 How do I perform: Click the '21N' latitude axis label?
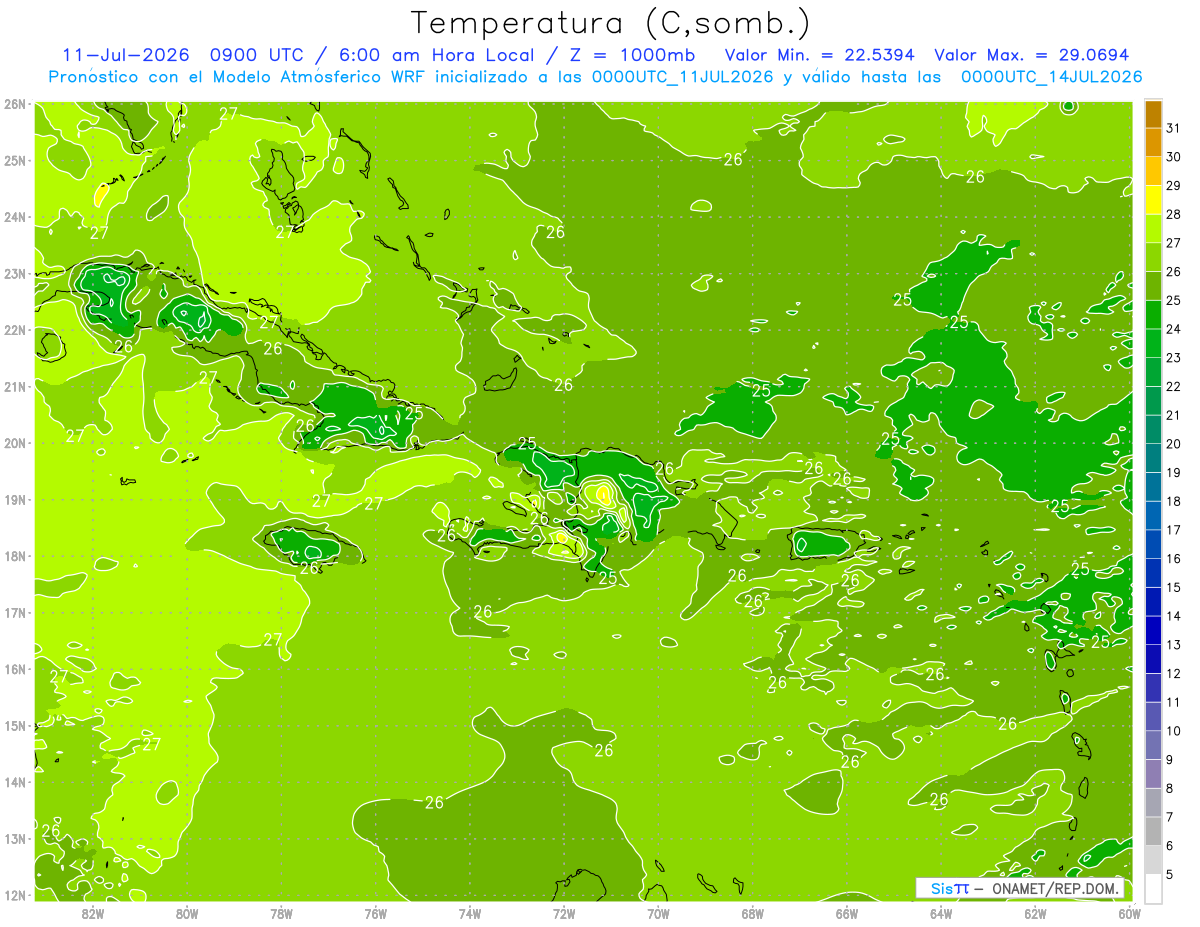coord(15,387)
